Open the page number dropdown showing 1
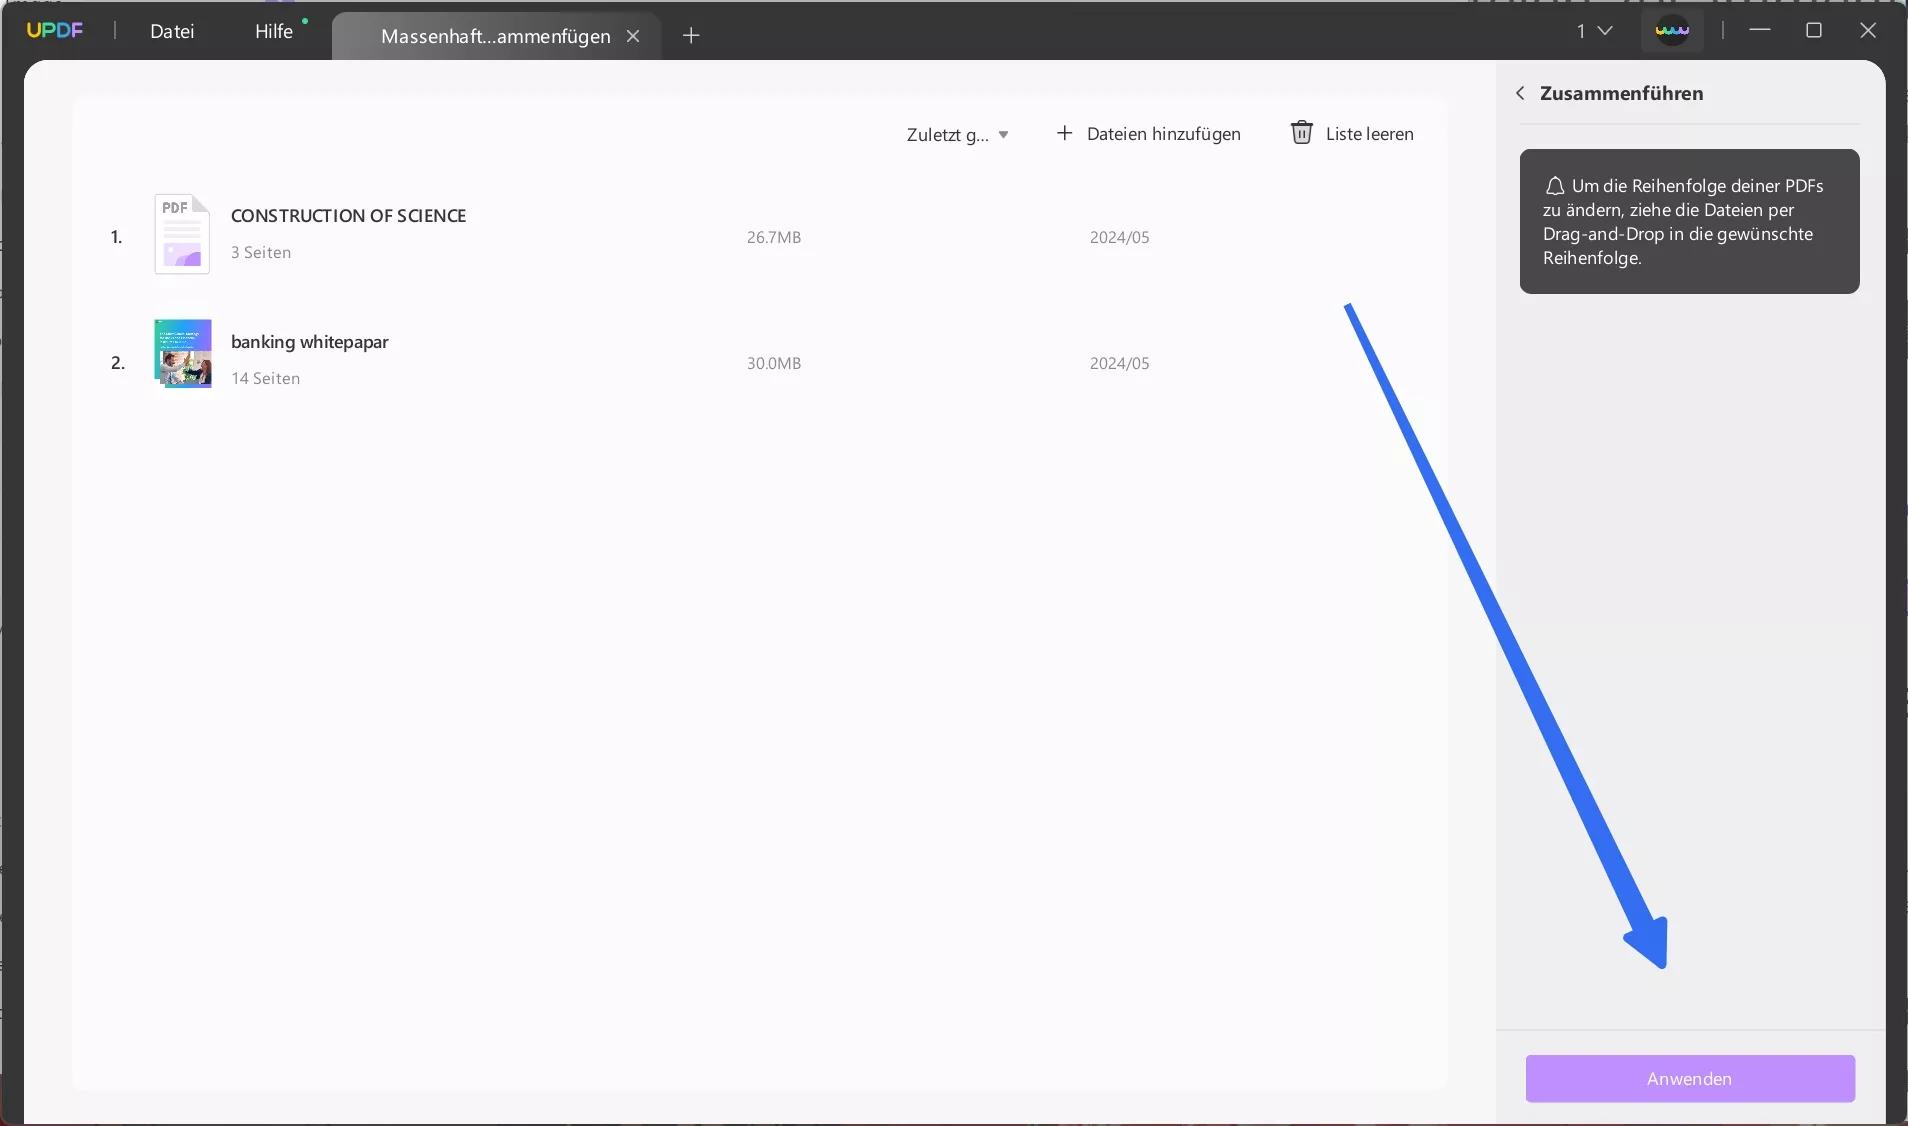The width and height of the screenshot is (1908, 1126). point(1593,31)
